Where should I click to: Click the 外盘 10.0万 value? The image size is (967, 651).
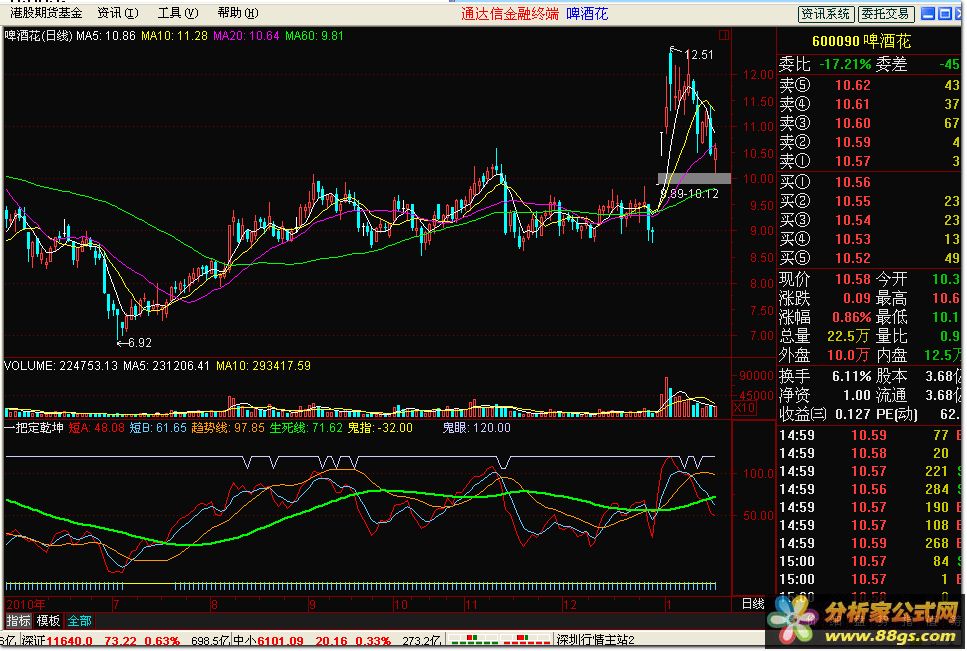(x=847, y=356)
